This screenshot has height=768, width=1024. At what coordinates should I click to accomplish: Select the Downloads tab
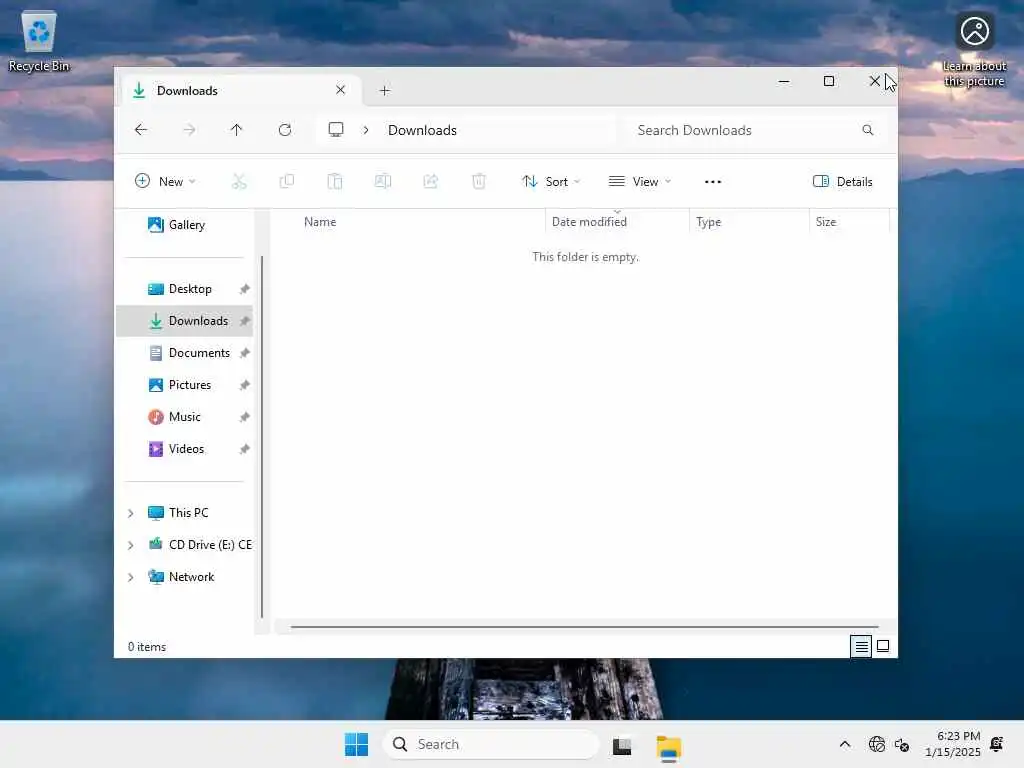coord(240,91)
